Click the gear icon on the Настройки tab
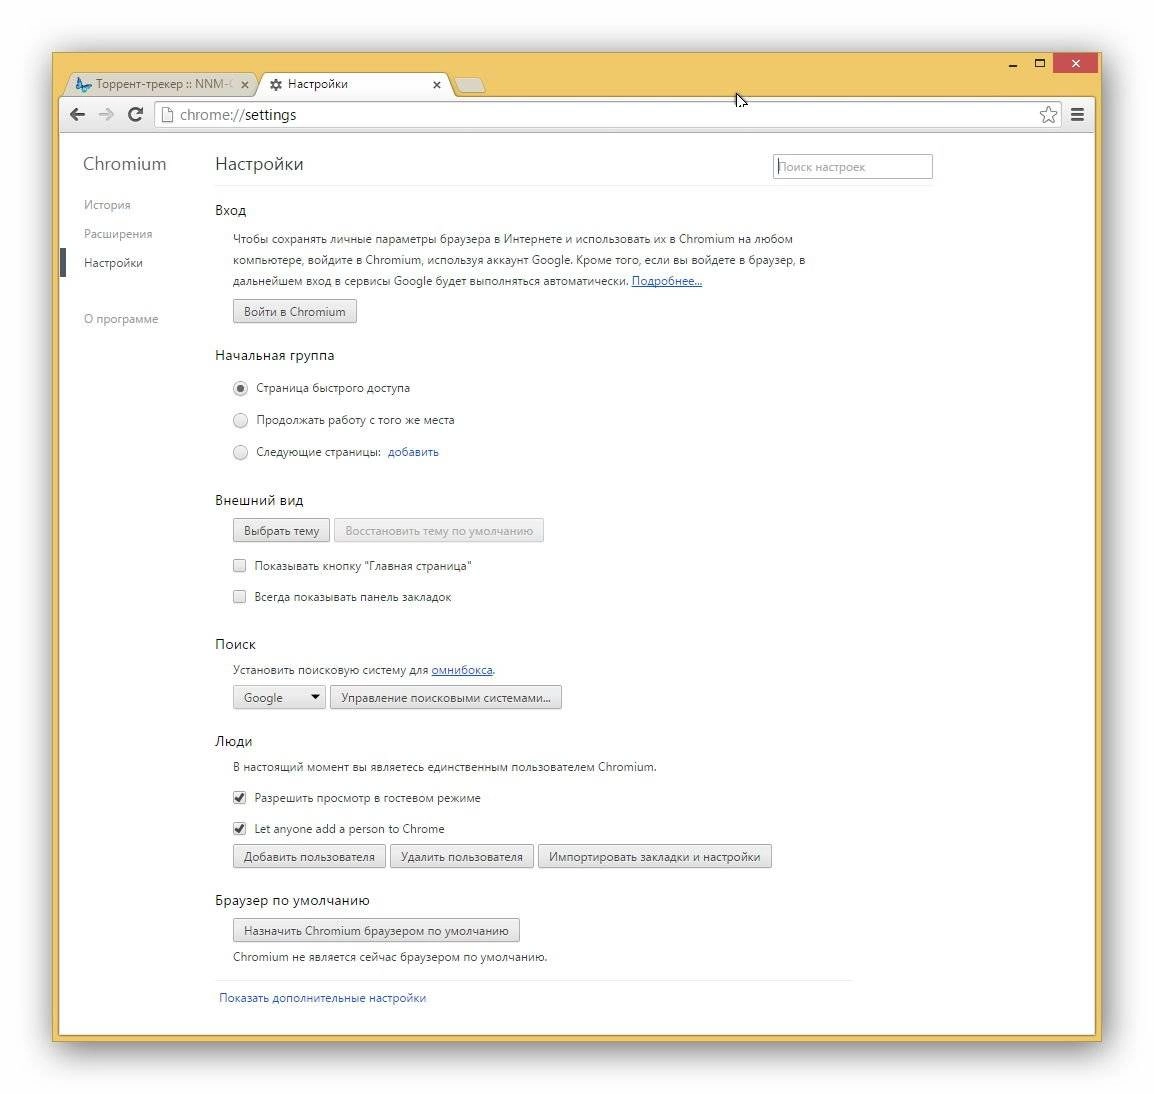 pos(276,85)
